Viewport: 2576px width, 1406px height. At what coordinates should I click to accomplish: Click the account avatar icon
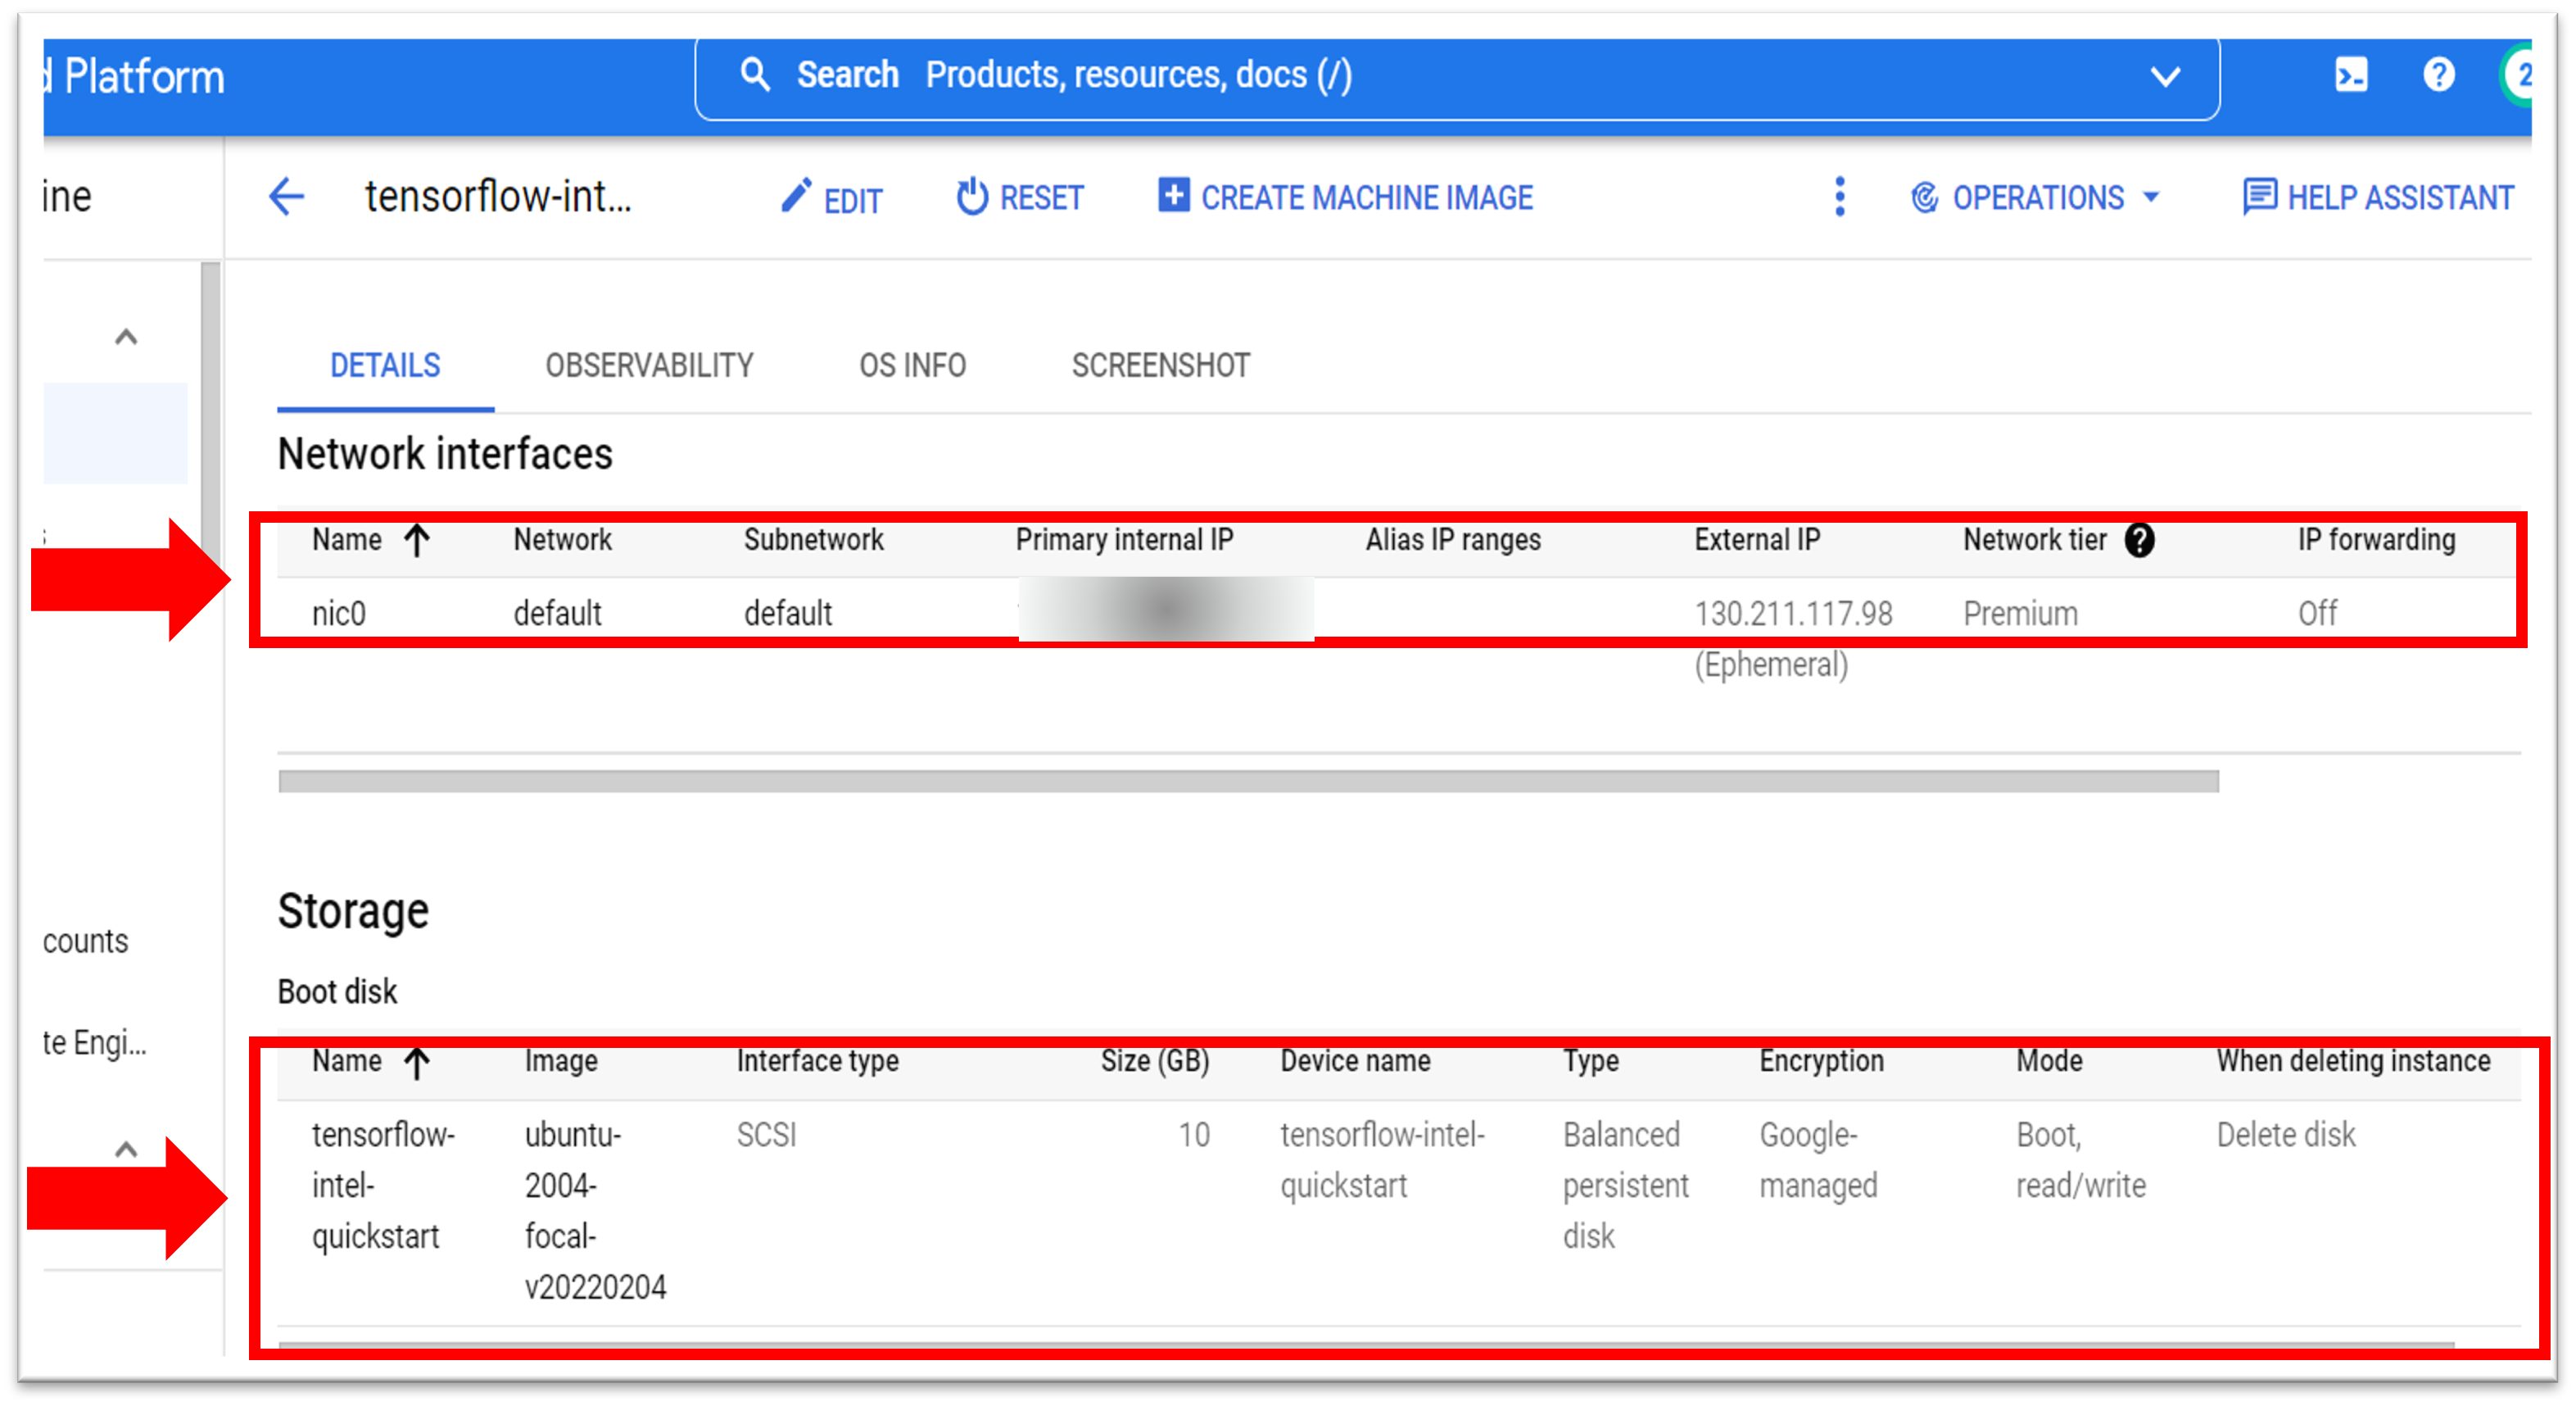(x=2519, y=75)
